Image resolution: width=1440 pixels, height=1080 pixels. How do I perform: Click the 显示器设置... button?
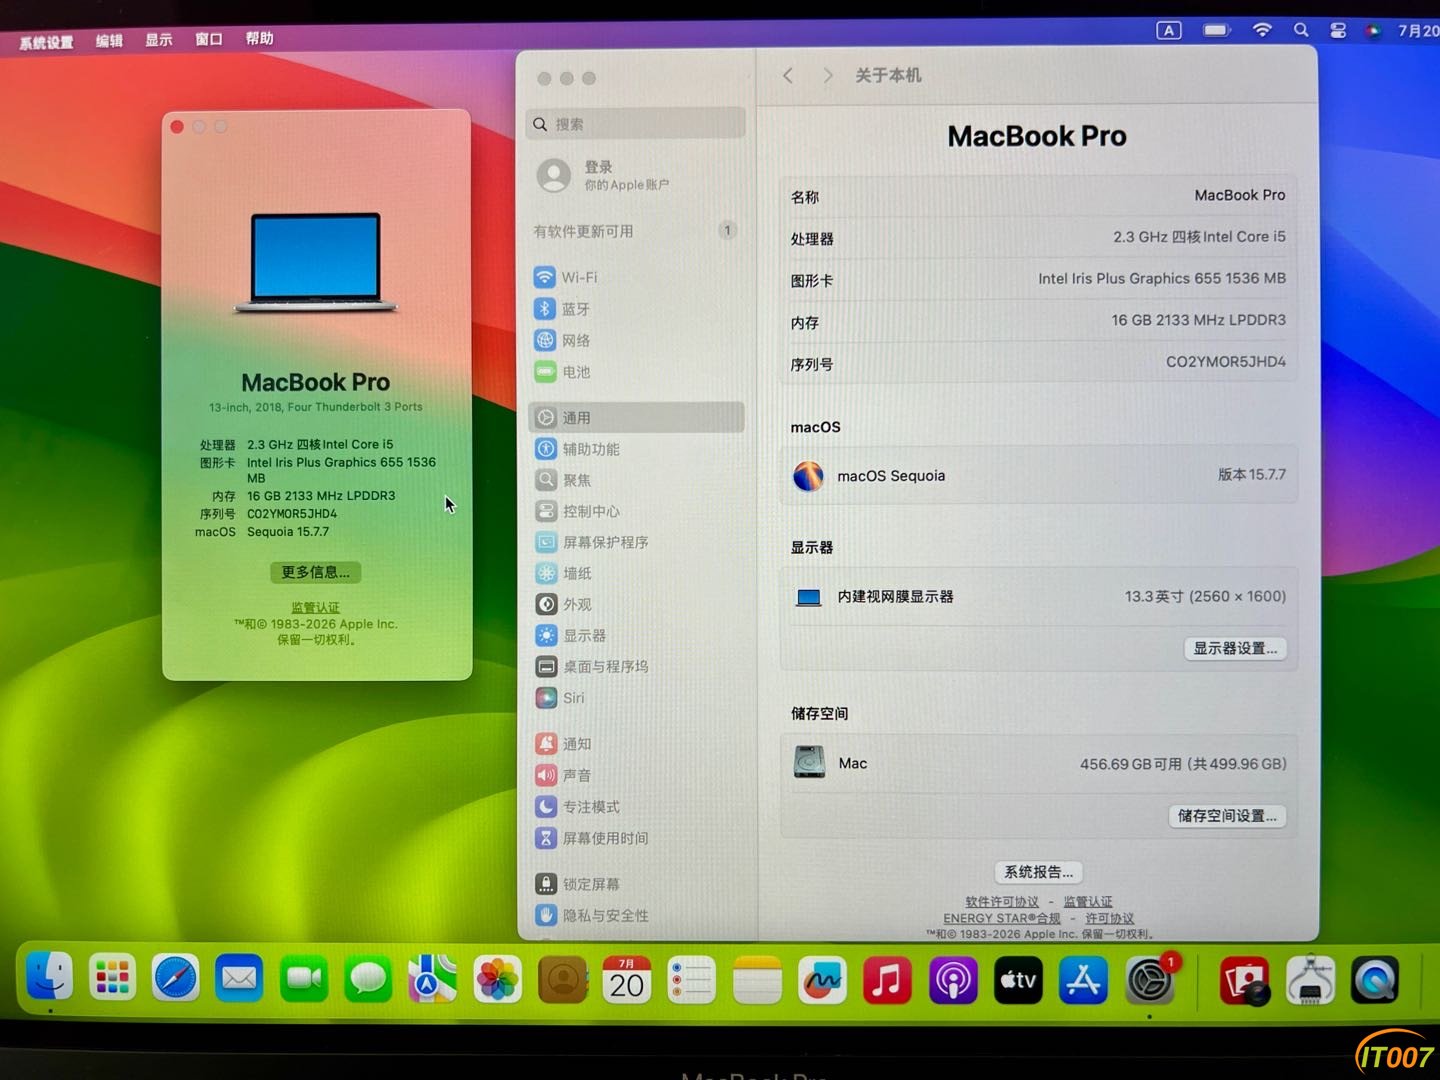pos(1235,648)
